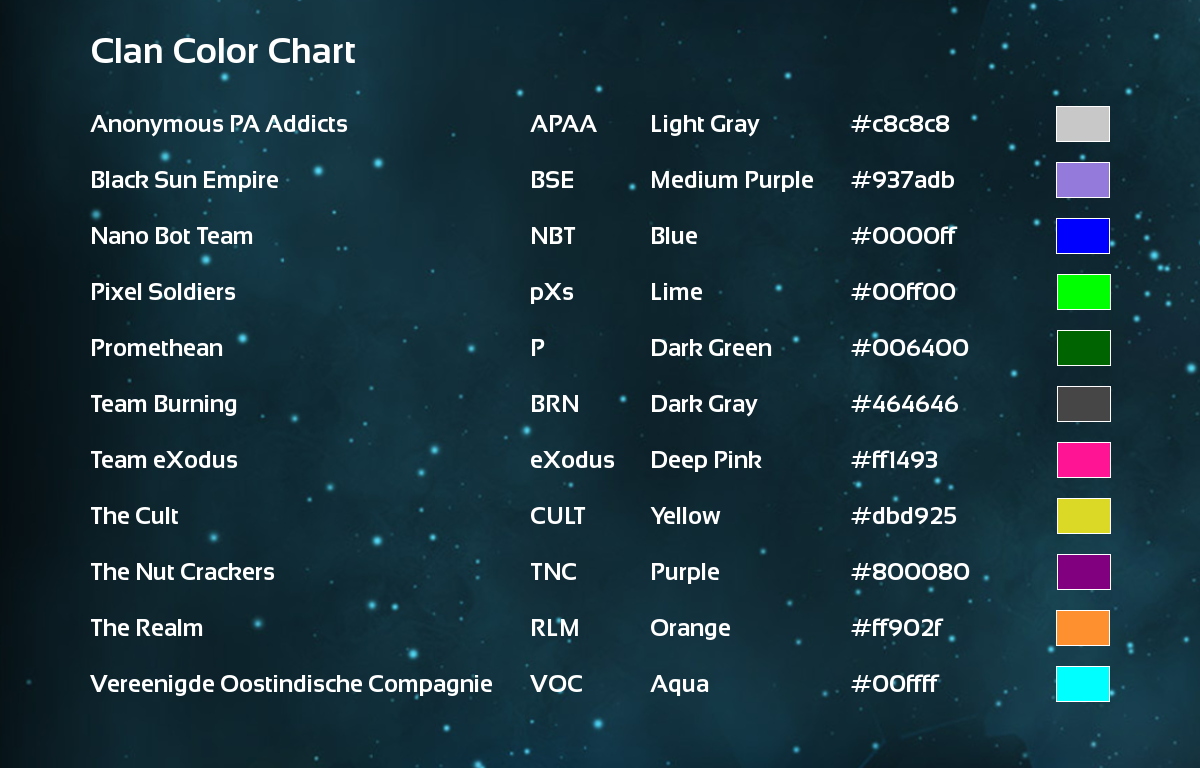Select the Purple swatch for TNC
Screen dimensions: 1200x768
[1083, 572]
